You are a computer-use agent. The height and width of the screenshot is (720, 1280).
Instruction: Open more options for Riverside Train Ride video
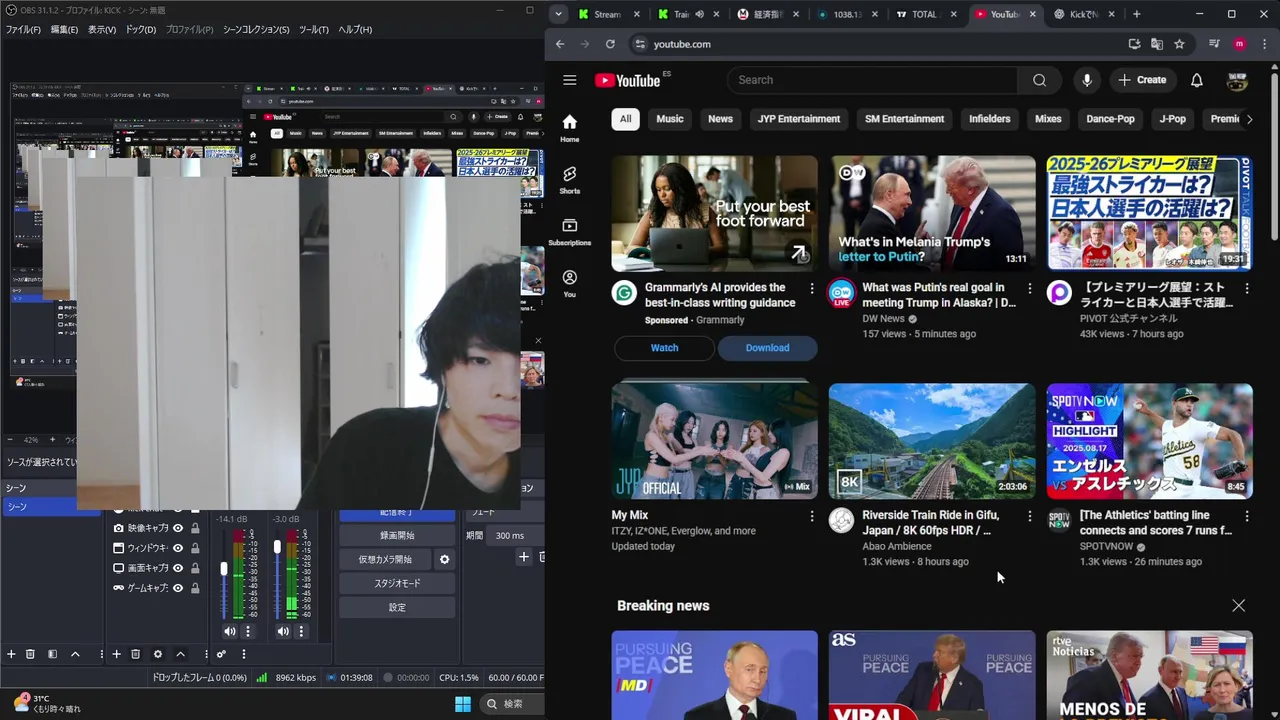[1029, 516]
